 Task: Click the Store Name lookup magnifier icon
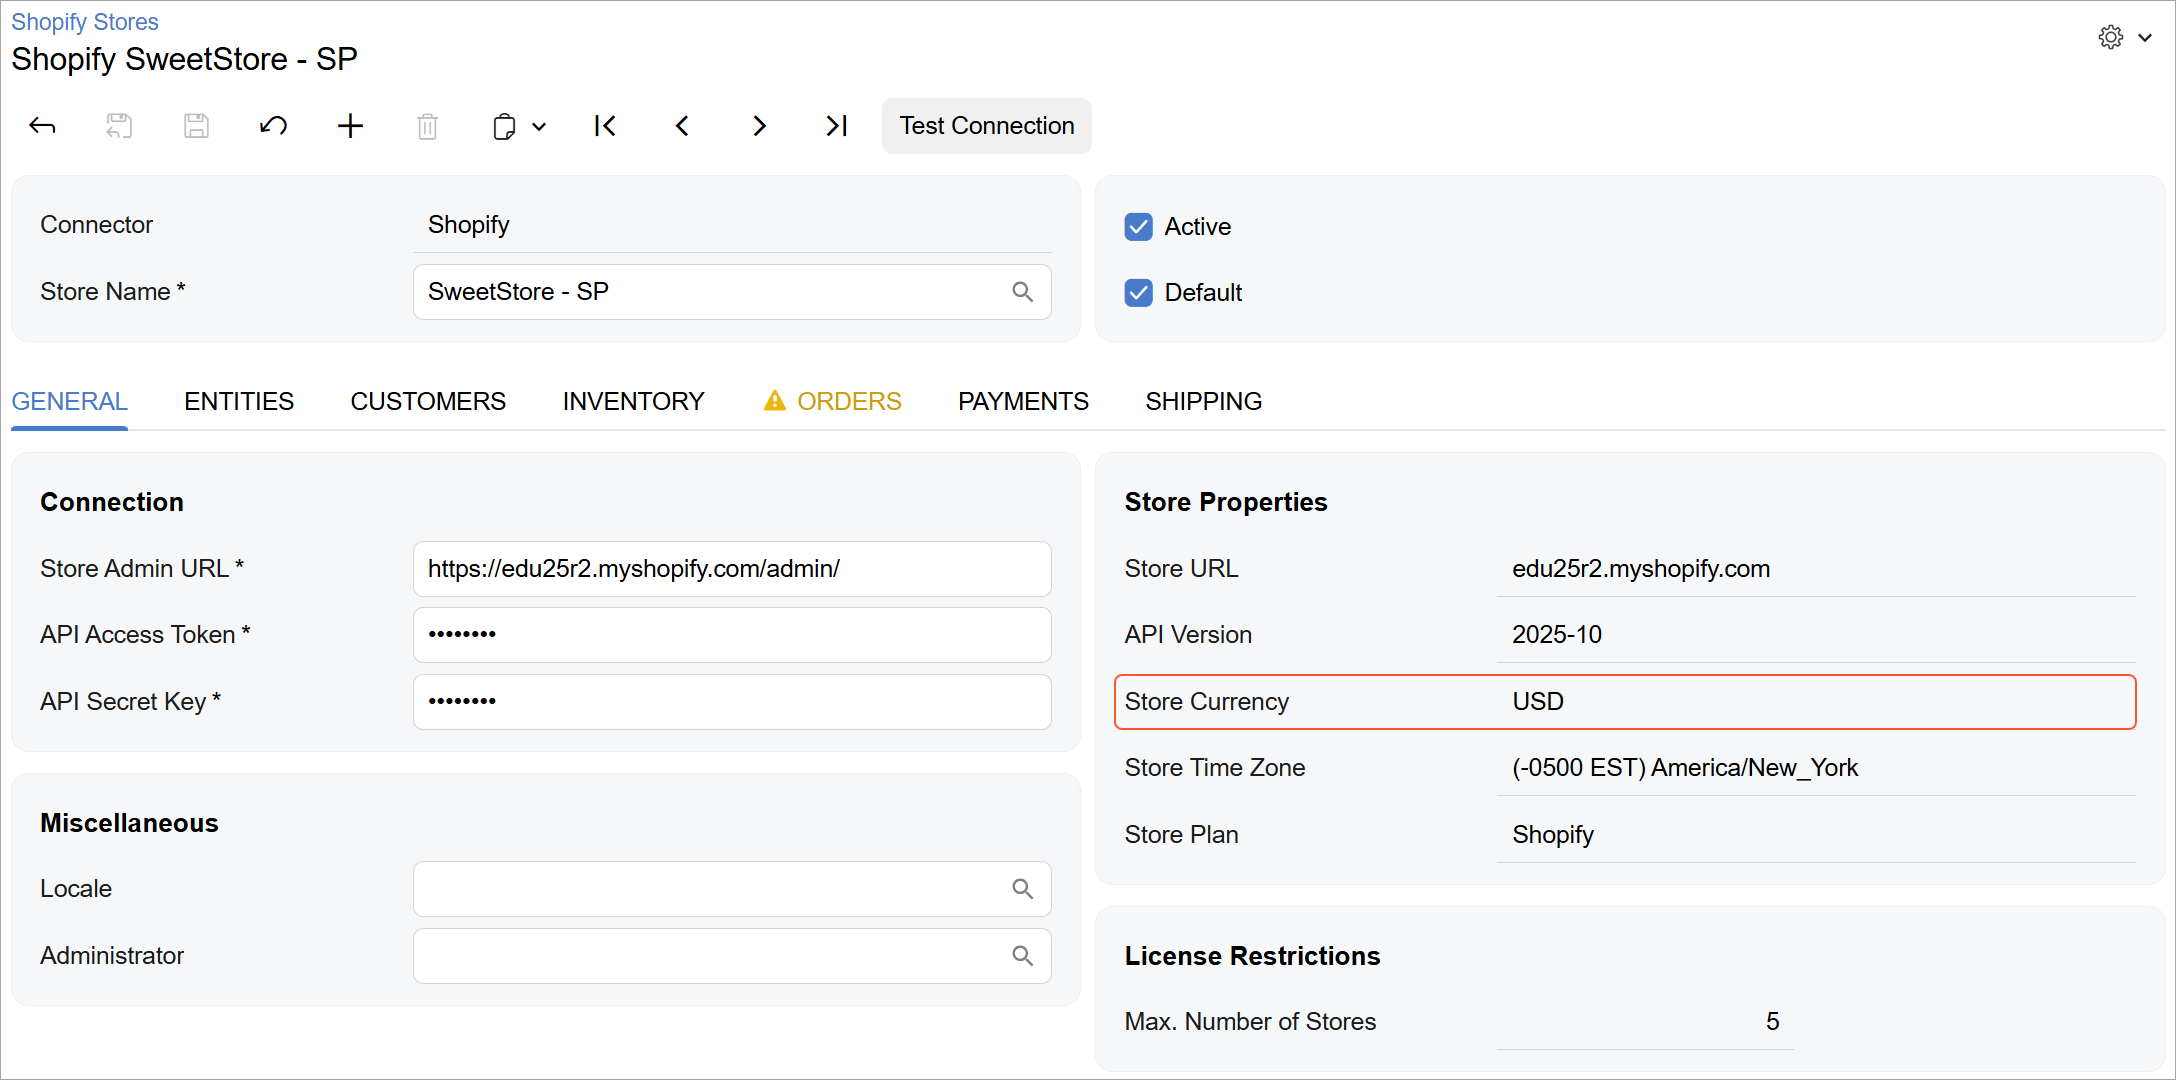[1022, 292]
